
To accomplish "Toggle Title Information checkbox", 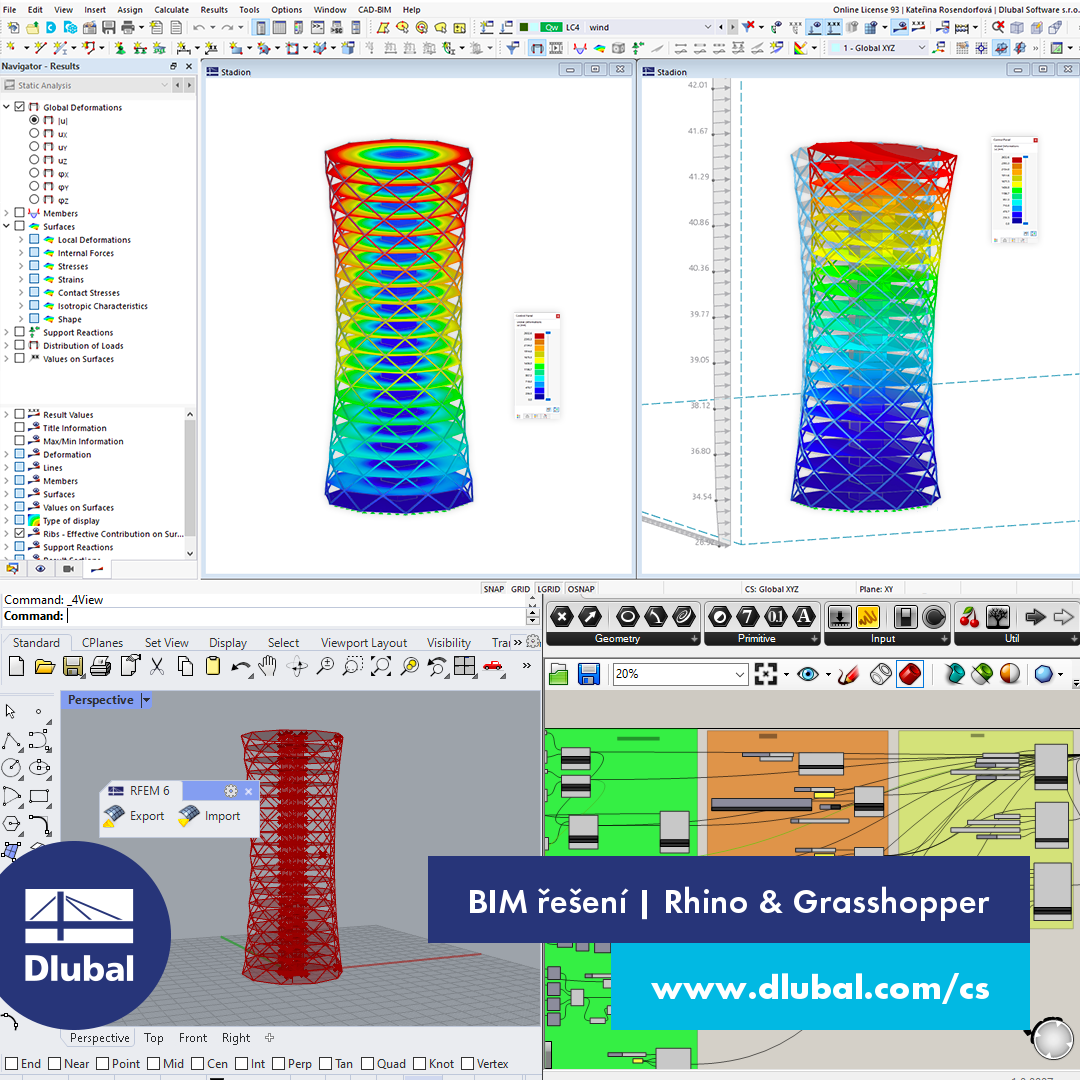I will tap(19, 428).
